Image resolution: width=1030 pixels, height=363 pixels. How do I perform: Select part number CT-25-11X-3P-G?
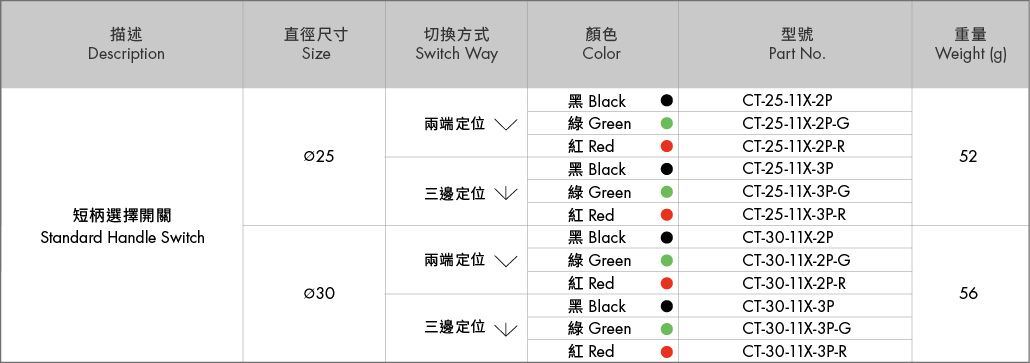(x=796, y=192)
